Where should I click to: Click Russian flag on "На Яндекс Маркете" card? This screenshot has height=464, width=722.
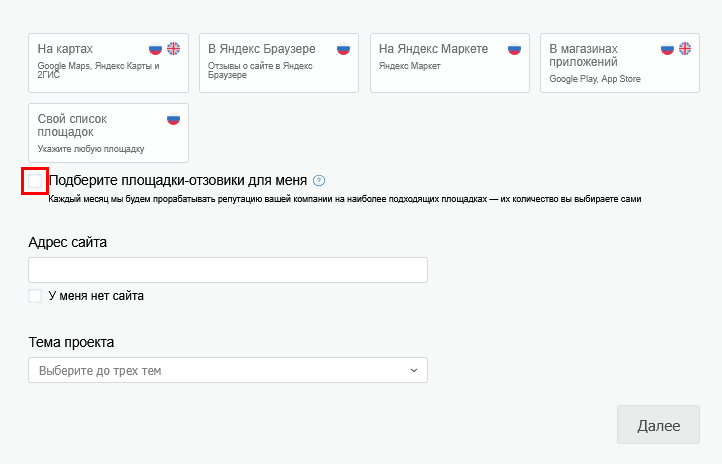point(514,48)
